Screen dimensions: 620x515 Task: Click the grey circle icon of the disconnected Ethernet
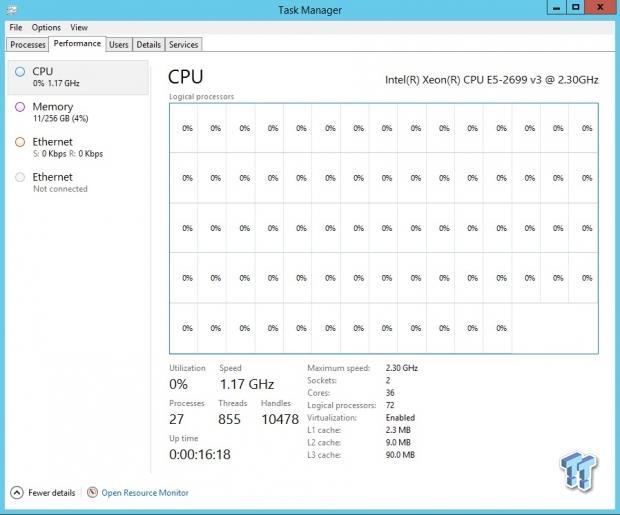[20, 177]
